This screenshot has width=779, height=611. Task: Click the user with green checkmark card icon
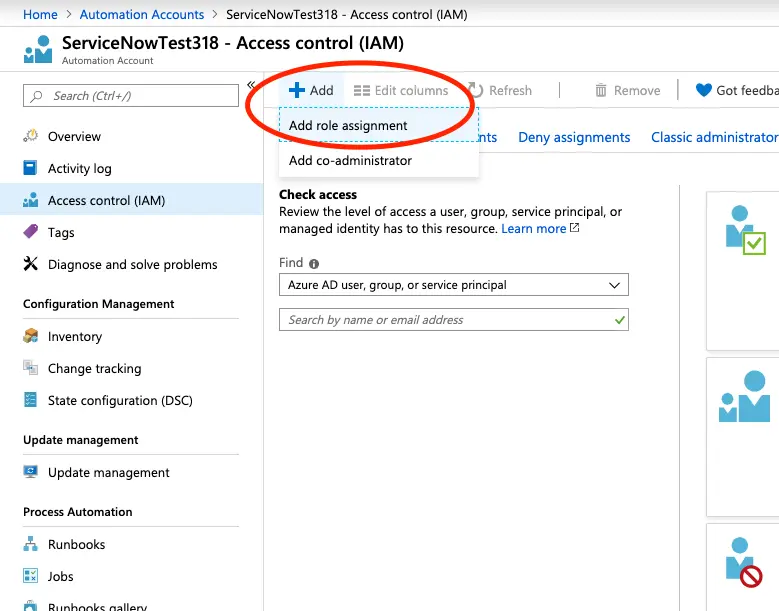pos(745,229)
